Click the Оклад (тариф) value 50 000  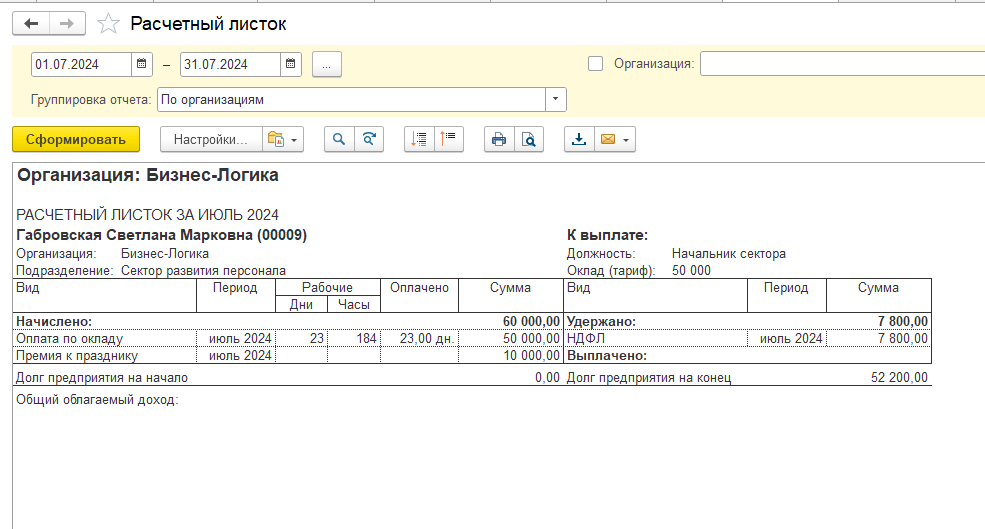tap(691, 271)
